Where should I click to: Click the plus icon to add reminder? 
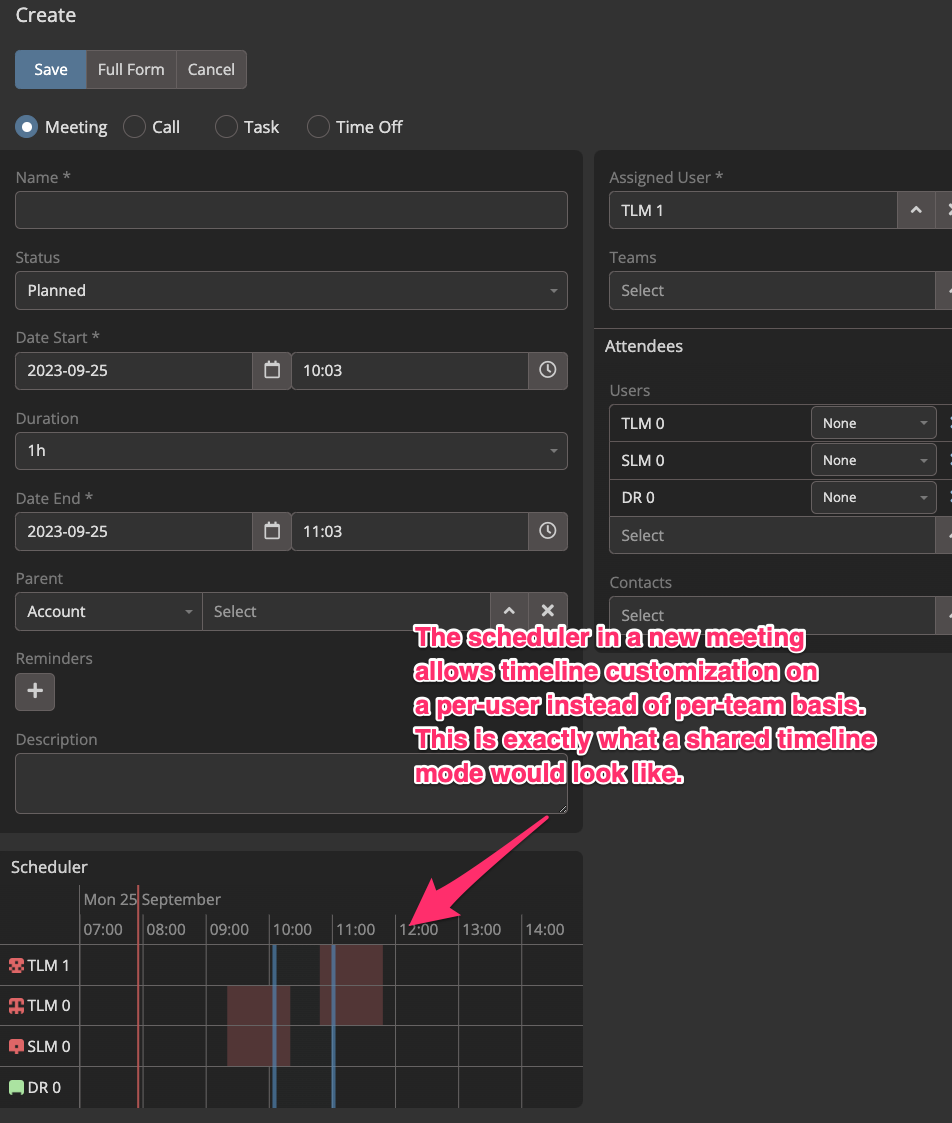coord(35,691)
